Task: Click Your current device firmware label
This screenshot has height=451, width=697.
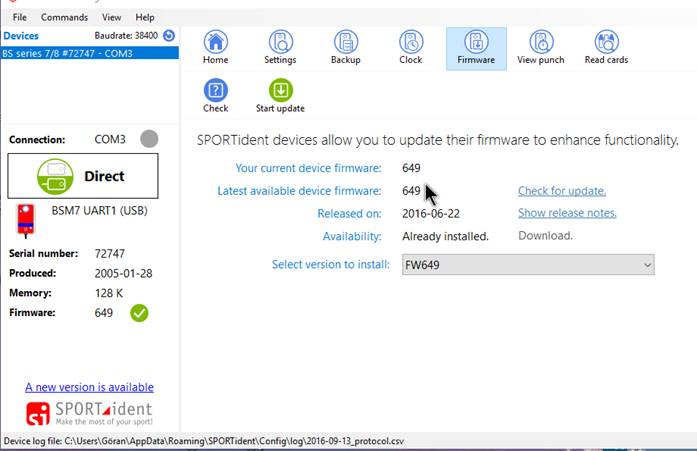Action: [308, 168]
